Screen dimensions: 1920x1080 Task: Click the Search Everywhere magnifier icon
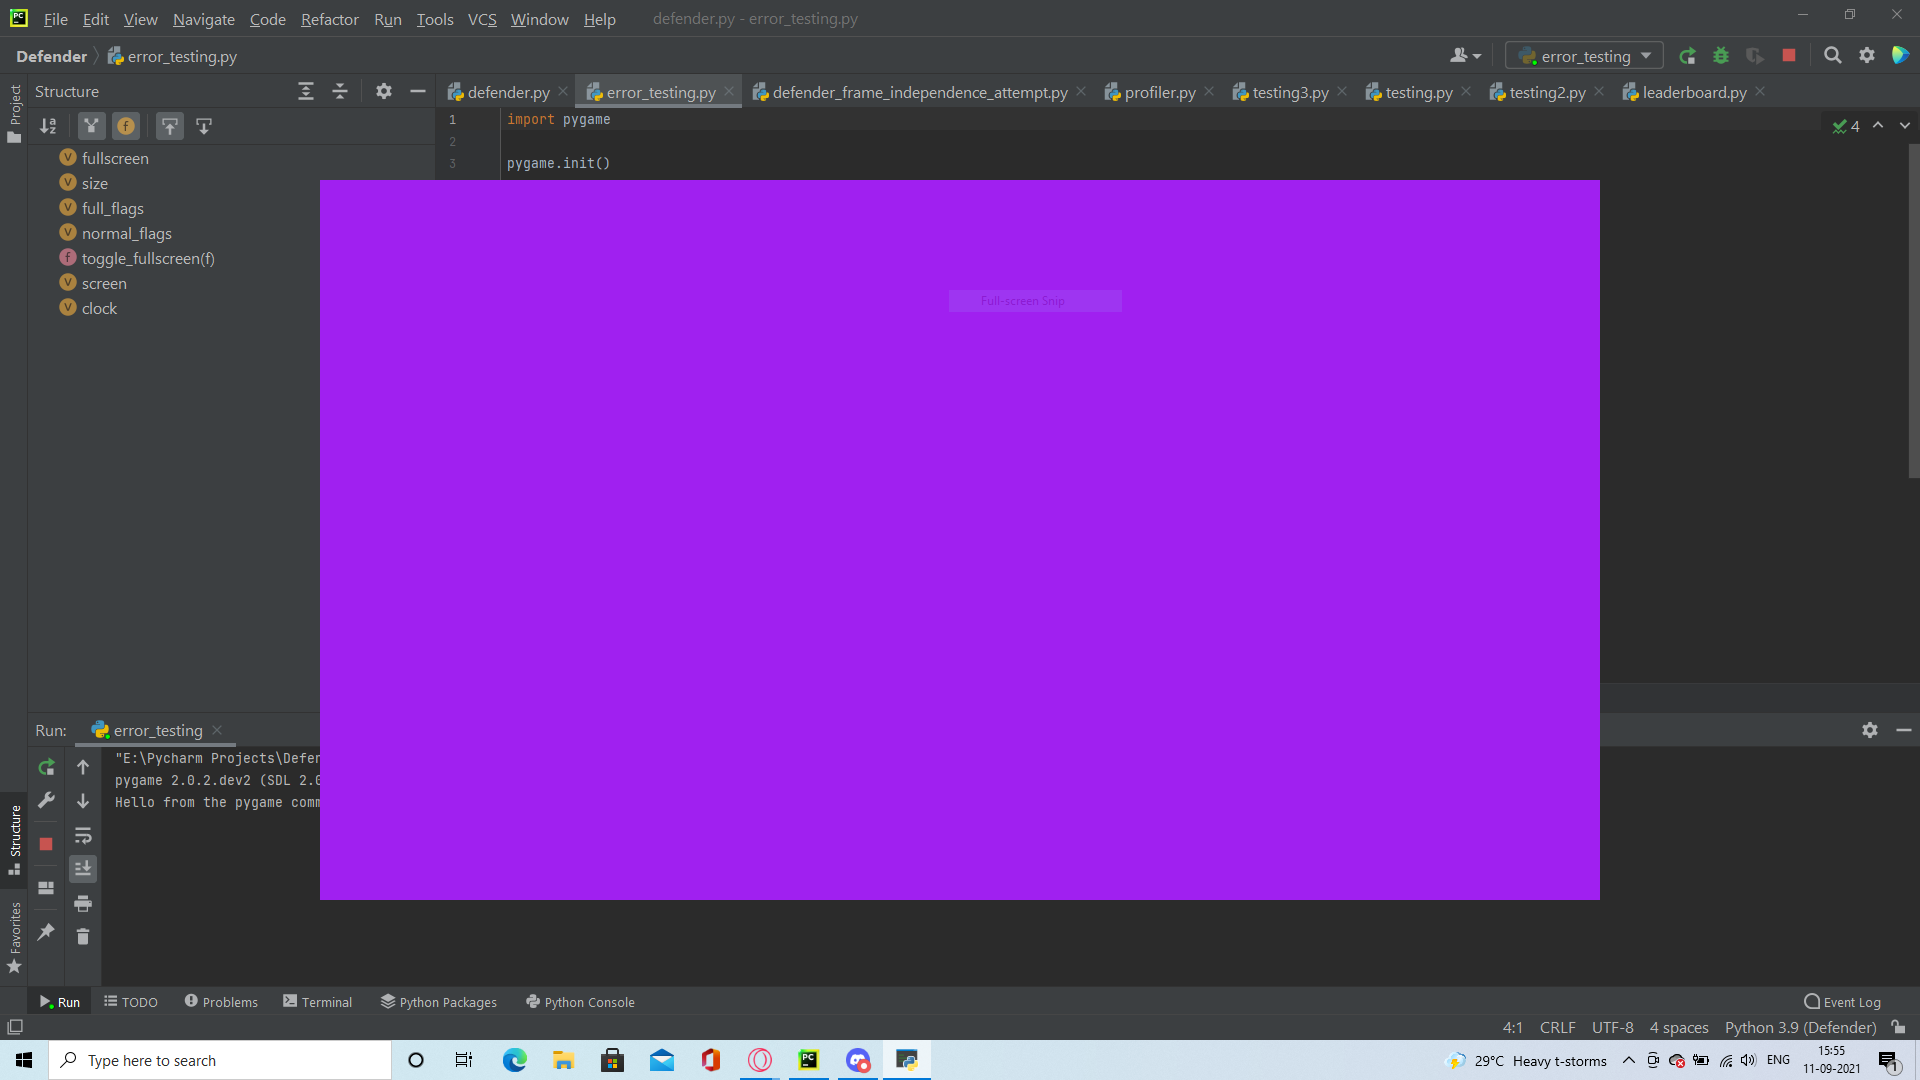(1832, 56)
